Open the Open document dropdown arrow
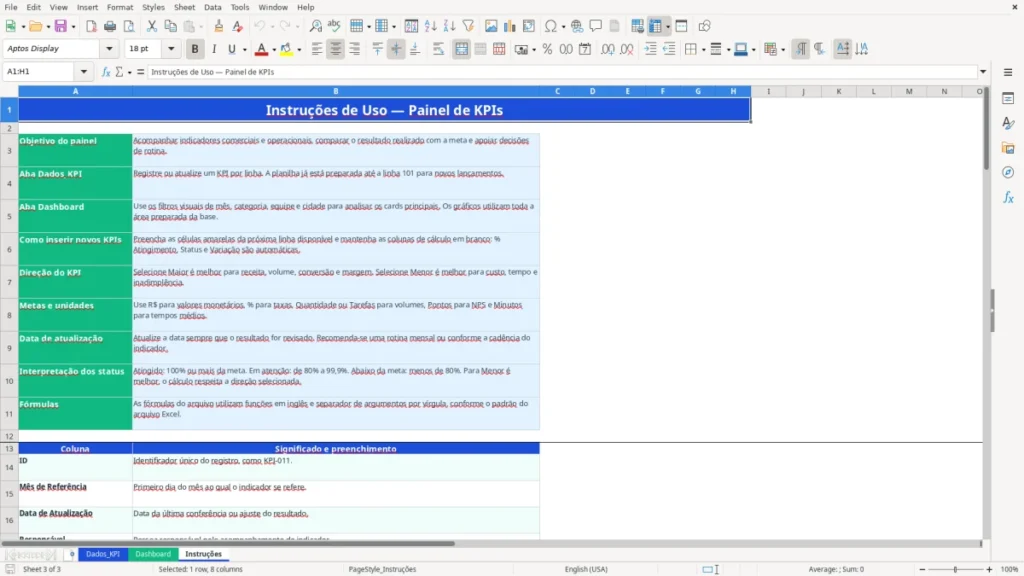Viewport: 1024px width, 576px height. click(x=48, y=27)
